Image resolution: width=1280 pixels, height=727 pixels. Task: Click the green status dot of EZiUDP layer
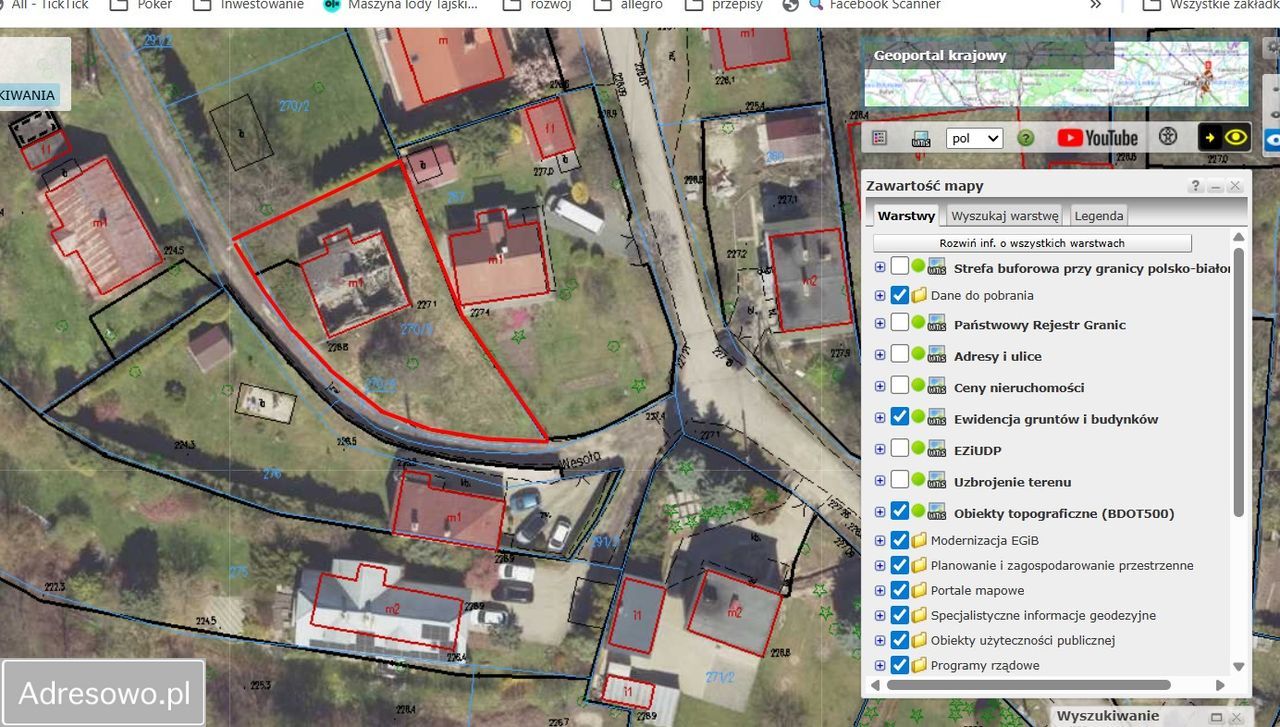coord(918,449)
